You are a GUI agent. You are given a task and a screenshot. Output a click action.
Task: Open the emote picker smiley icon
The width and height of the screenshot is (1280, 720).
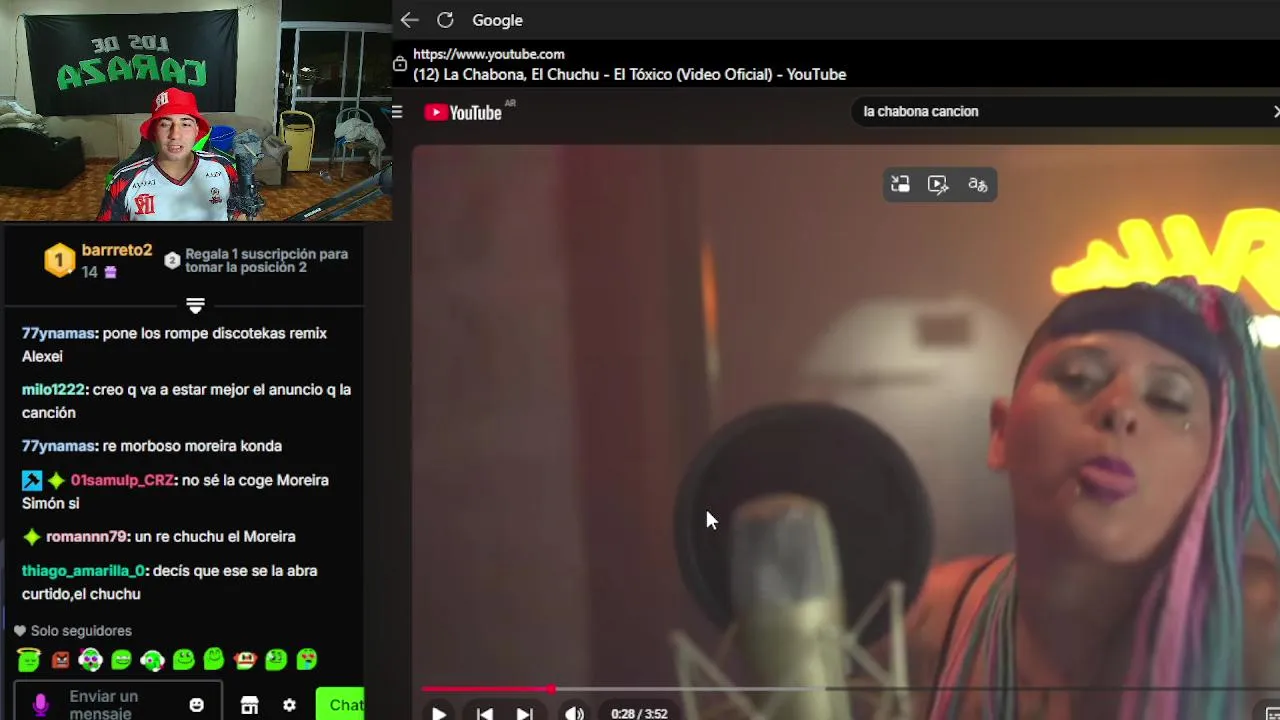tap(197, 705)
